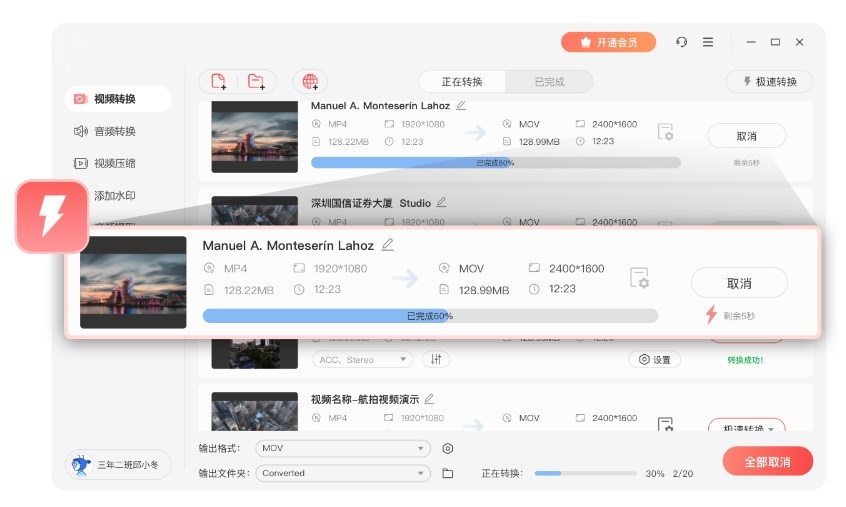This screenshot has height=507, width=846.
Task: Open customer support headset icon
Action: coord(681,42)
